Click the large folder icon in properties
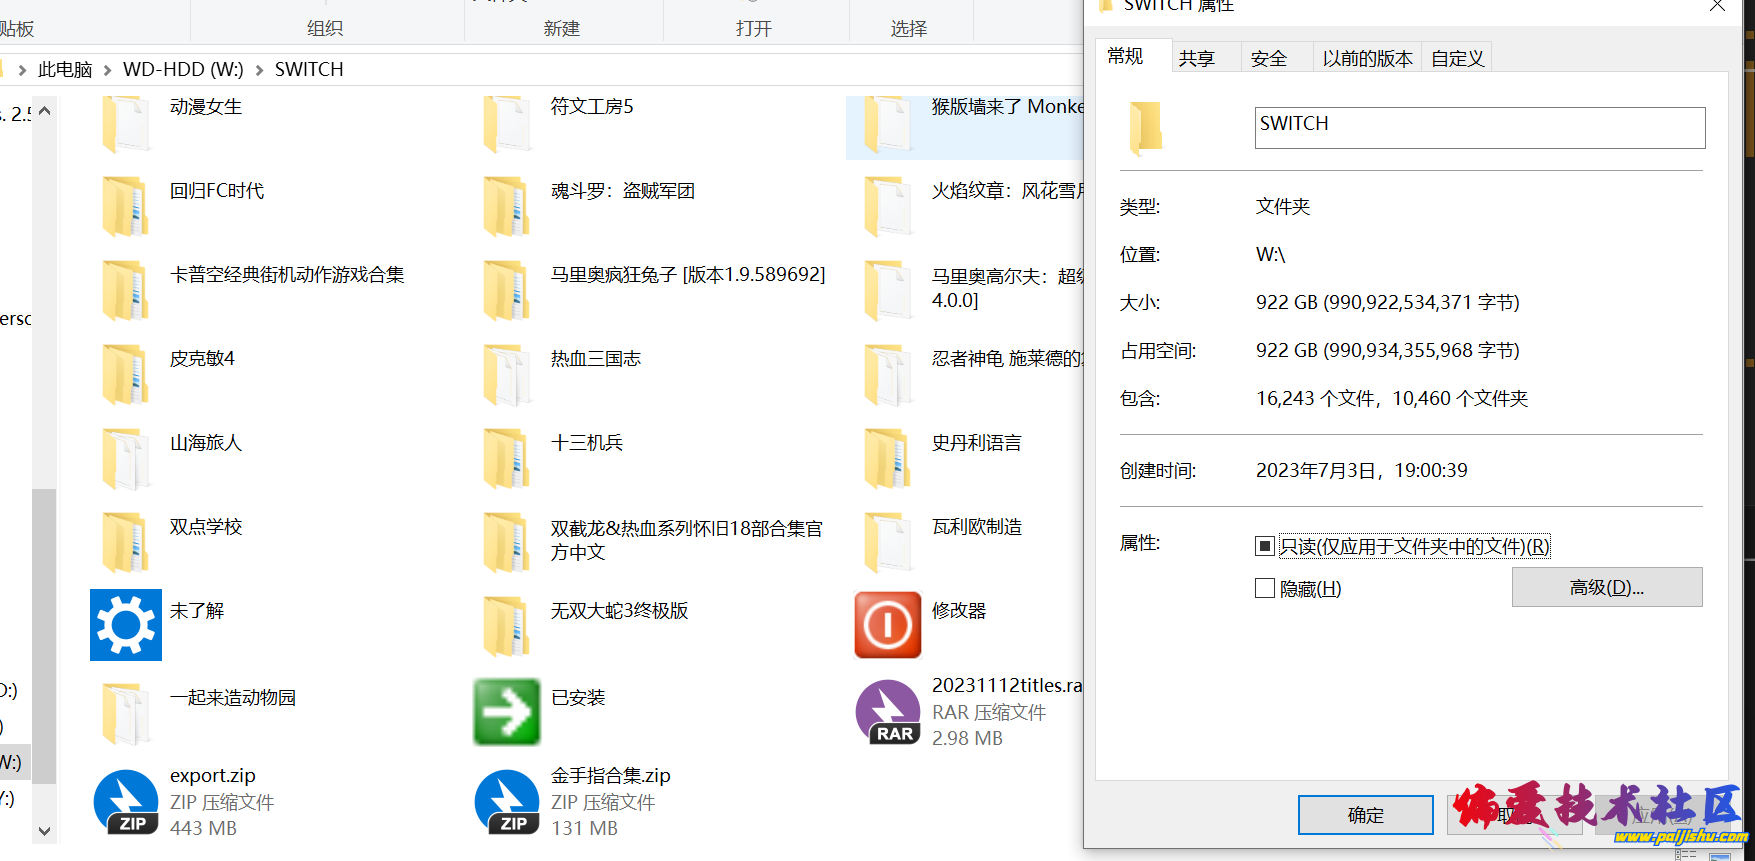This screenshot has width=1755, height=861. (1146, 128)
